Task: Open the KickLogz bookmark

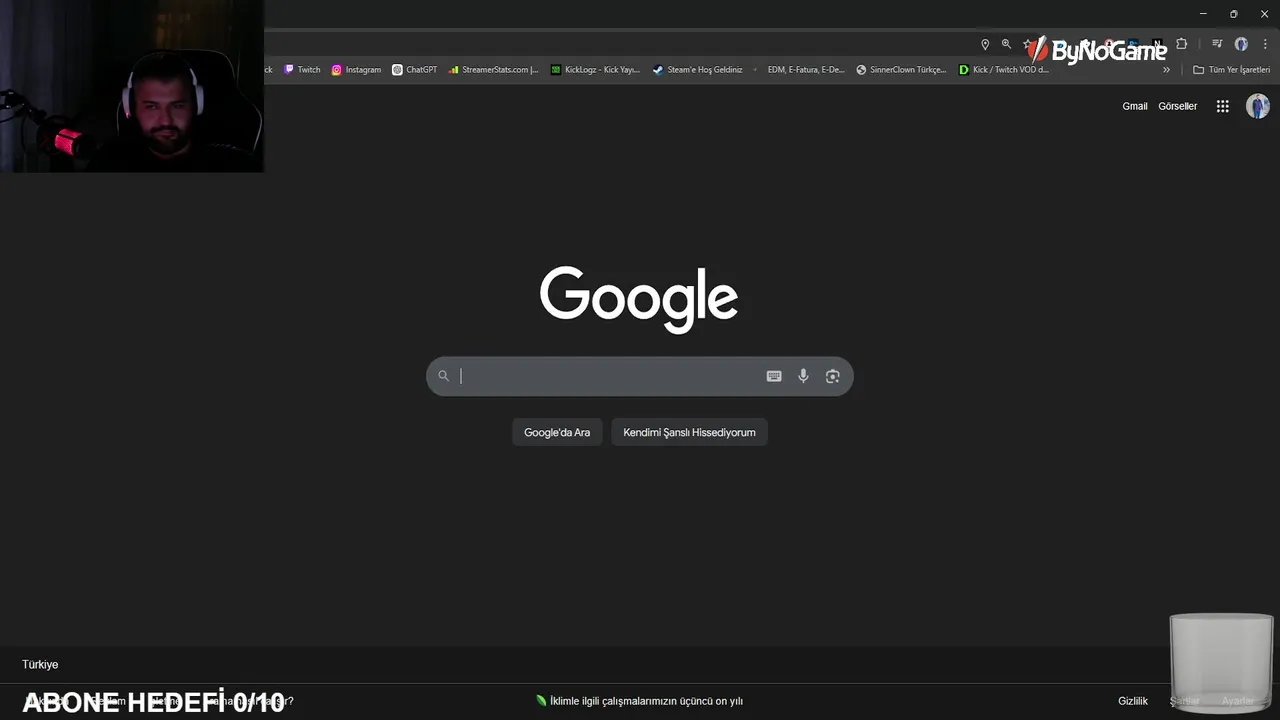Action: click(595, 70)
